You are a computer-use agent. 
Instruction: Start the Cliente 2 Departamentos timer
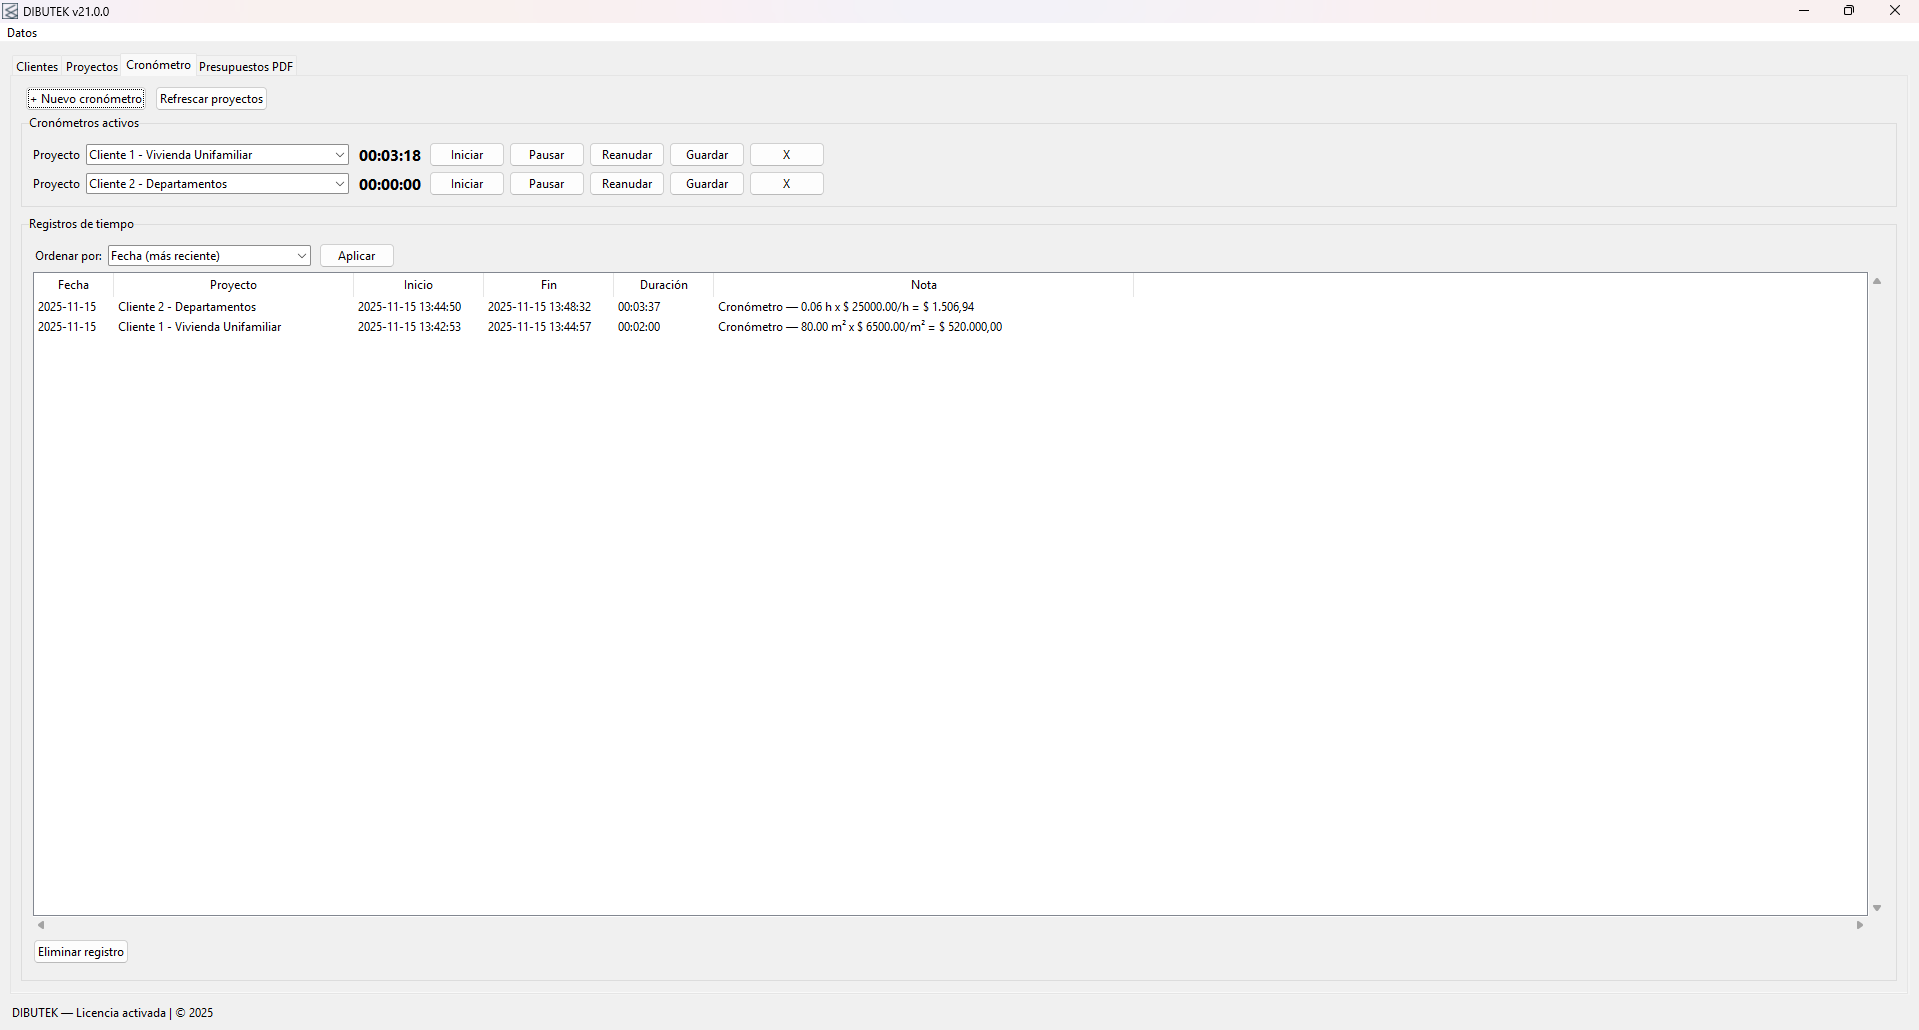467,184
